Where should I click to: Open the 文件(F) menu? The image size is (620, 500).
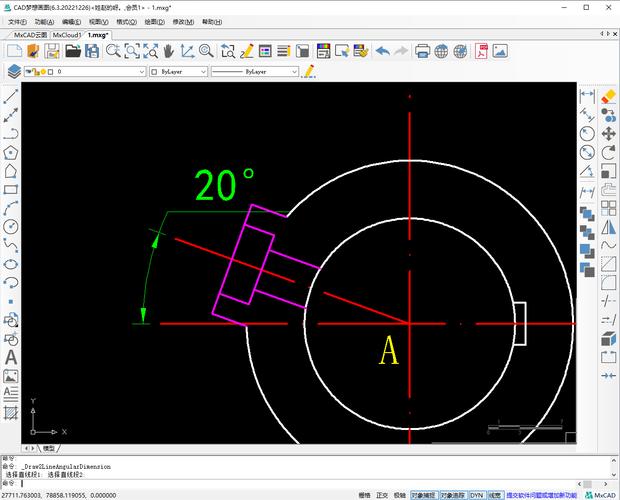17,21
